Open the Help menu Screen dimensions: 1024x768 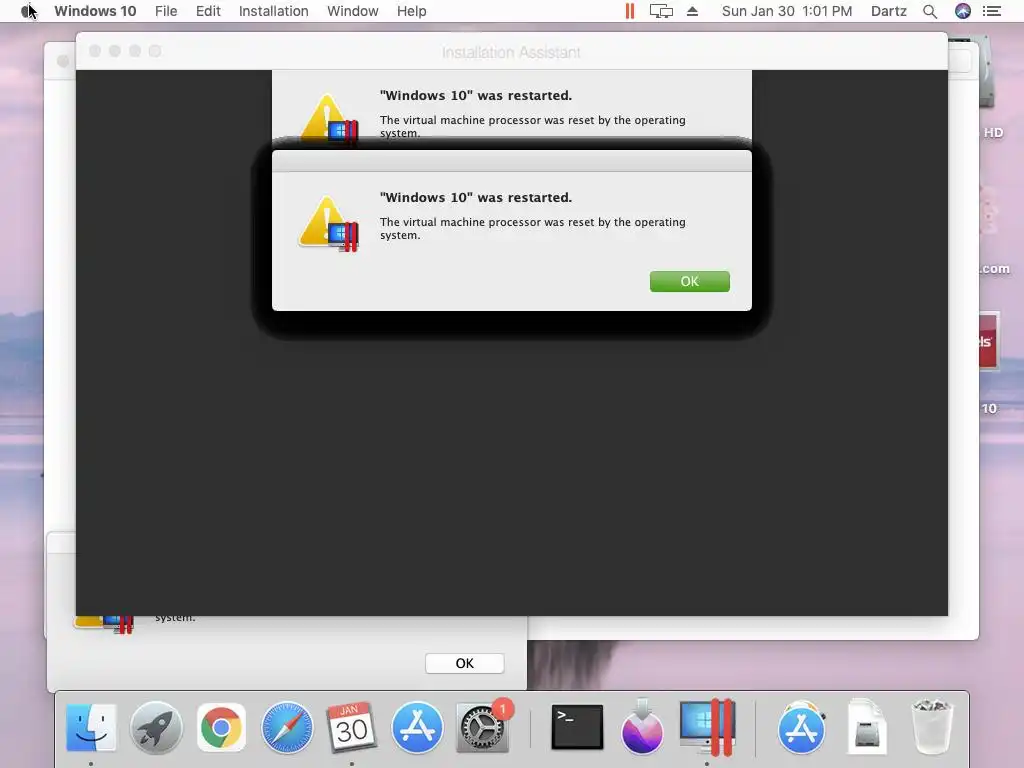tap(411, 11)
